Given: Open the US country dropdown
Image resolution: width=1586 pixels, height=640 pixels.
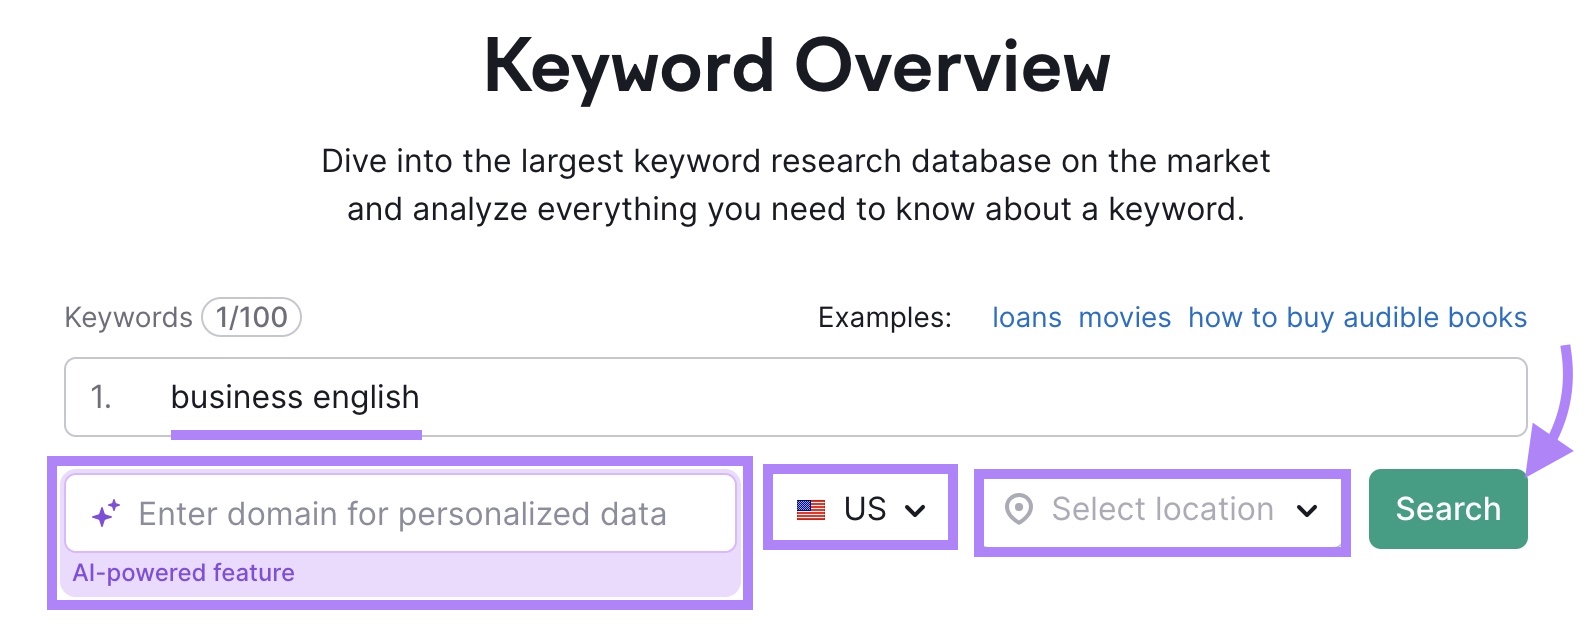Looking at the screenshot, I should (860, 509).
